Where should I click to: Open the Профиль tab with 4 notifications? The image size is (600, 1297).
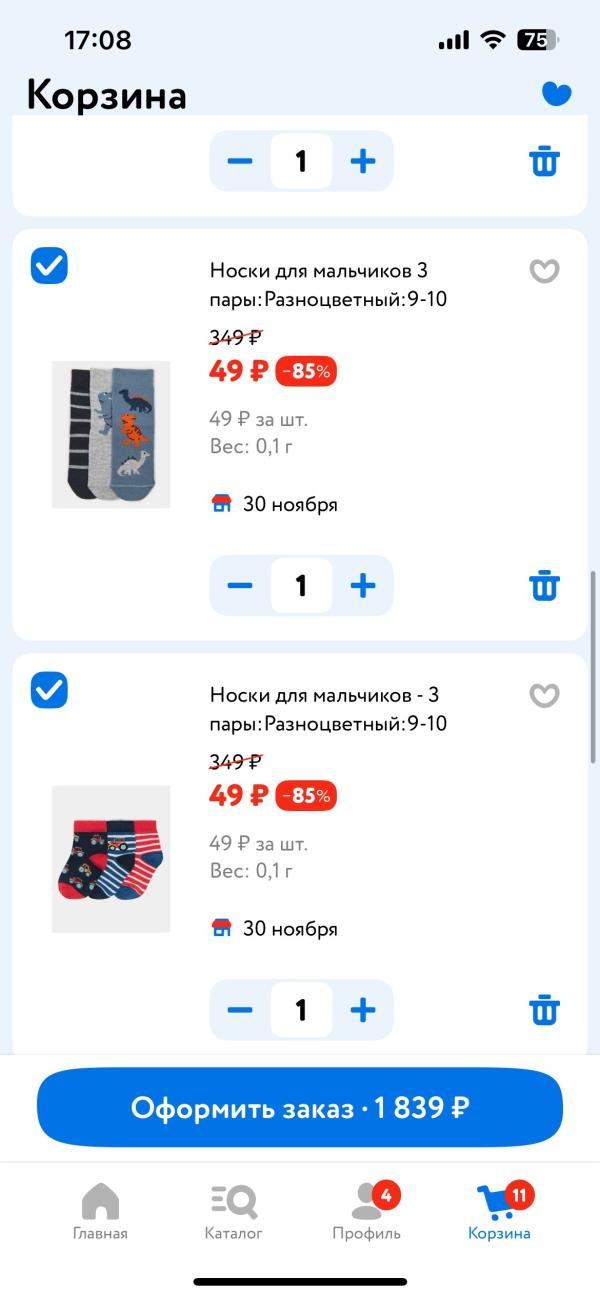tap(367, 1211)
